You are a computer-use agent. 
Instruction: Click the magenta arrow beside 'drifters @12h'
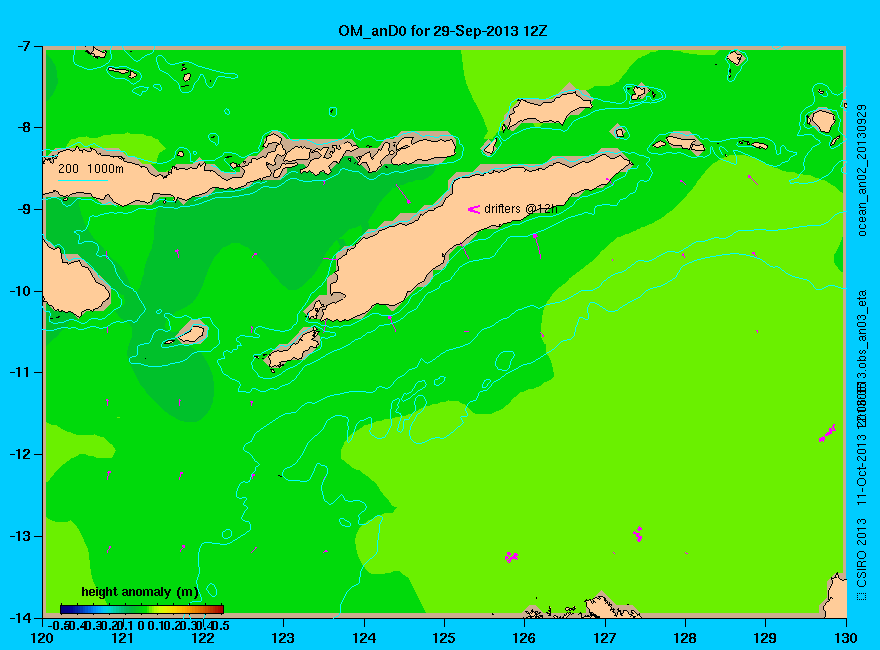[x=474, y=209]
